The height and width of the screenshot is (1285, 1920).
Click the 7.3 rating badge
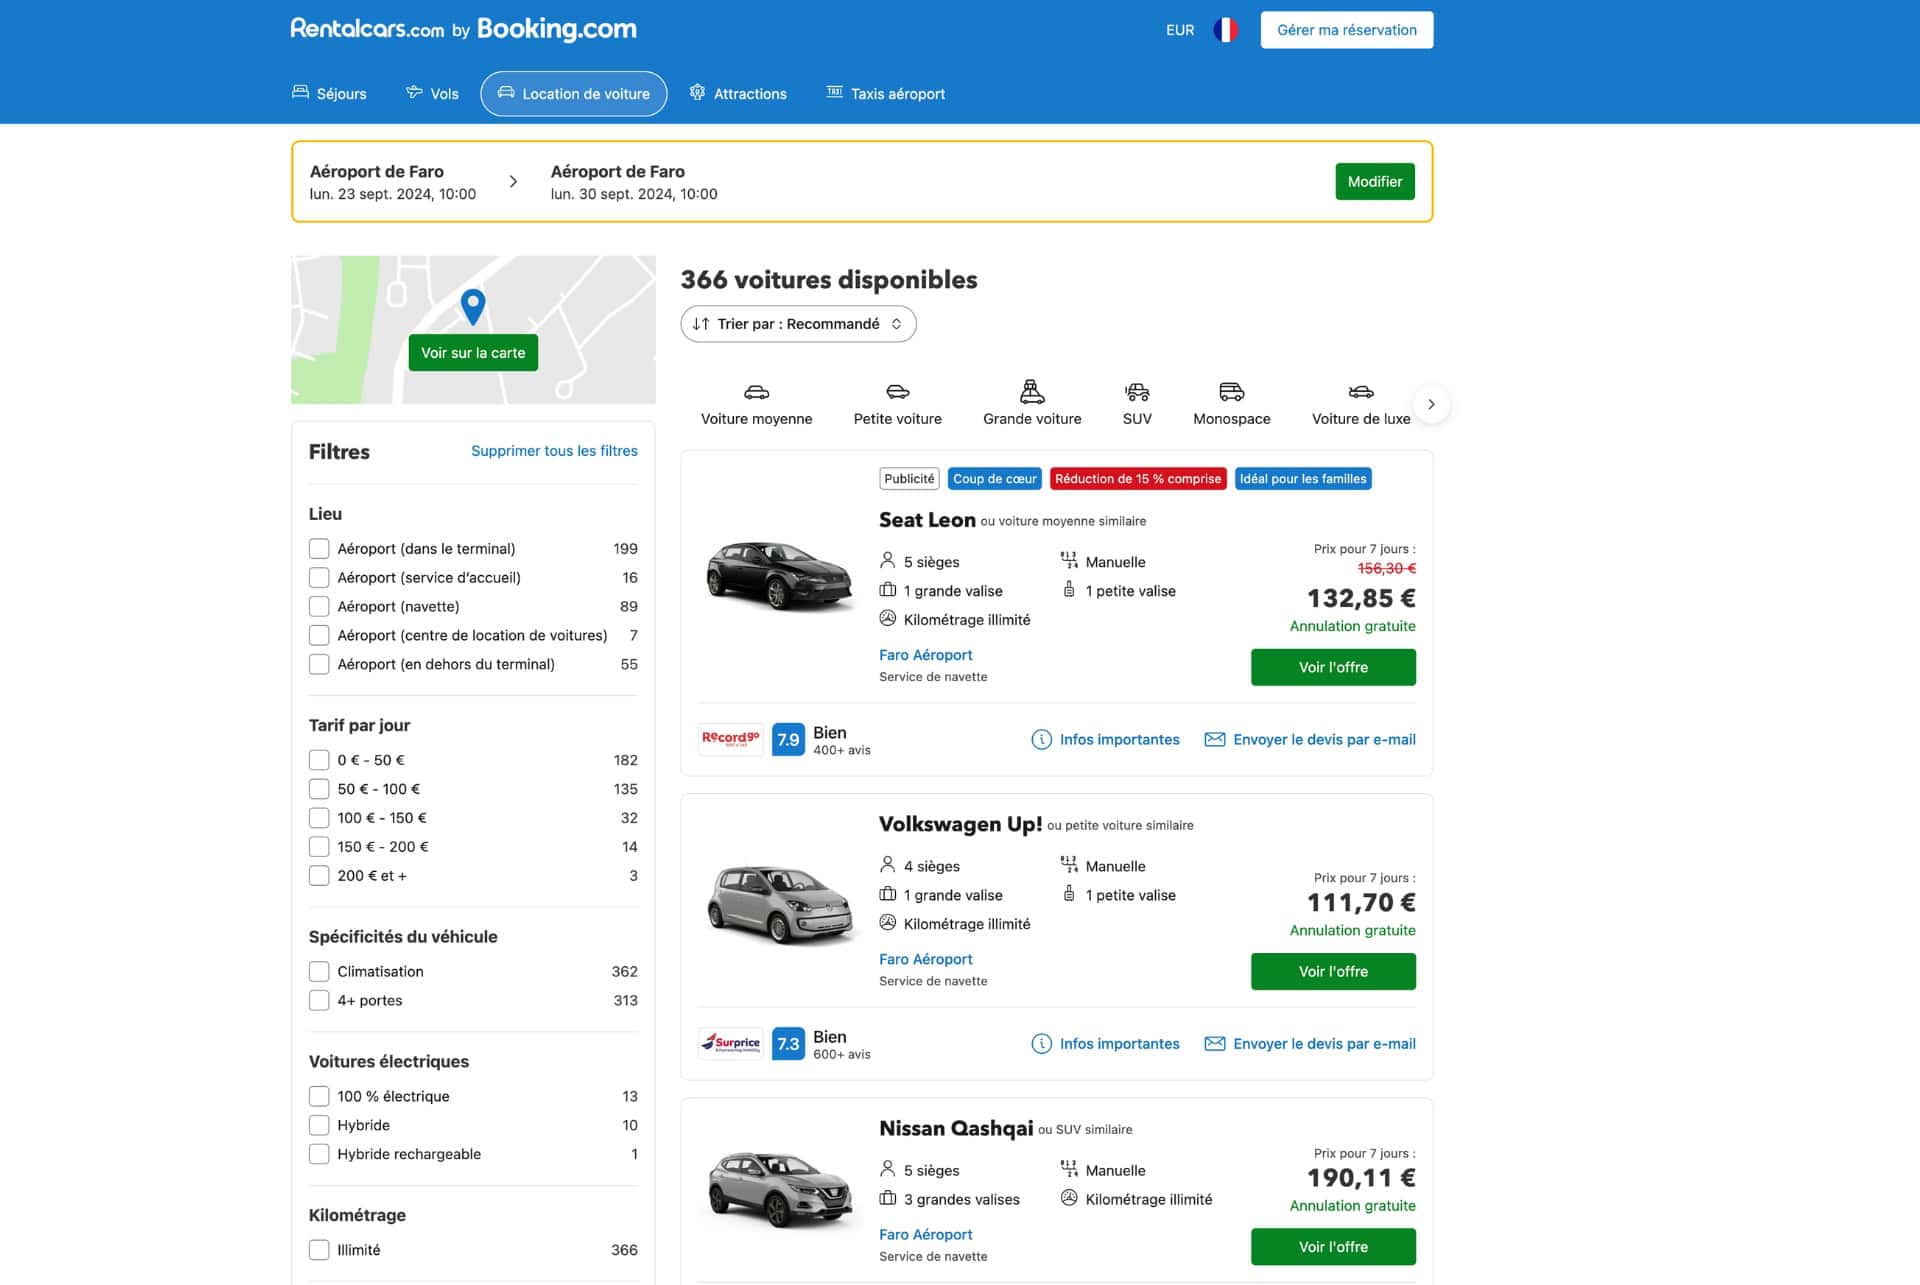(x=788, y=1043)
